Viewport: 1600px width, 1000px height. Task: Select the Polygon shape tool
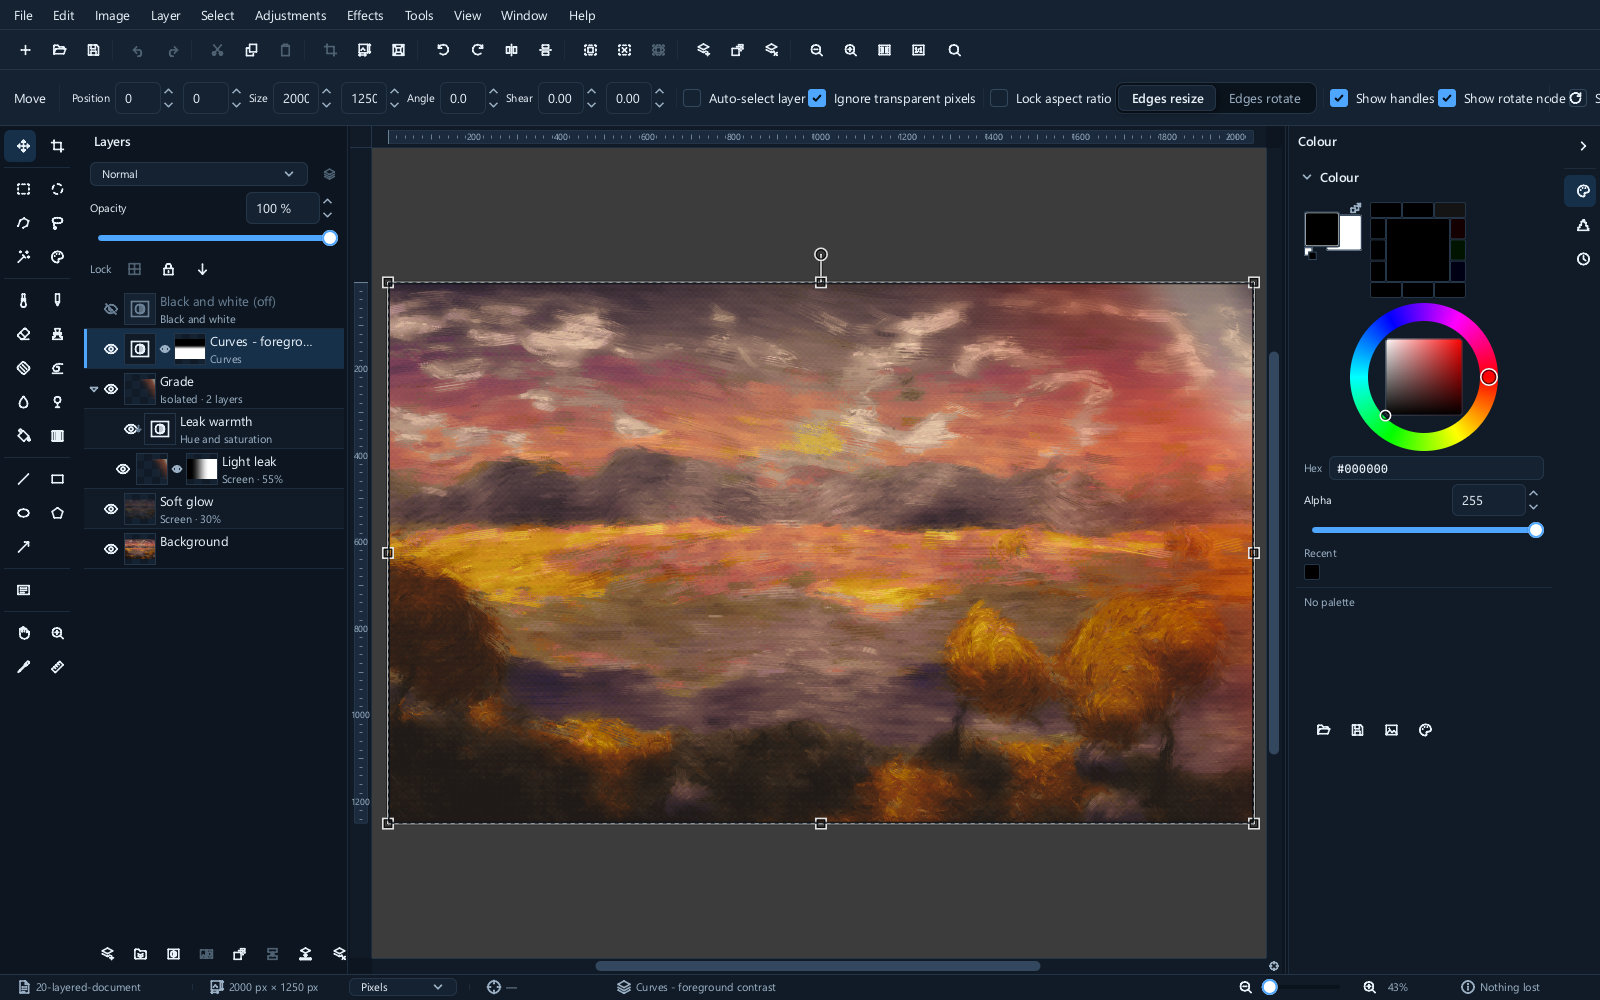[57, 513]
